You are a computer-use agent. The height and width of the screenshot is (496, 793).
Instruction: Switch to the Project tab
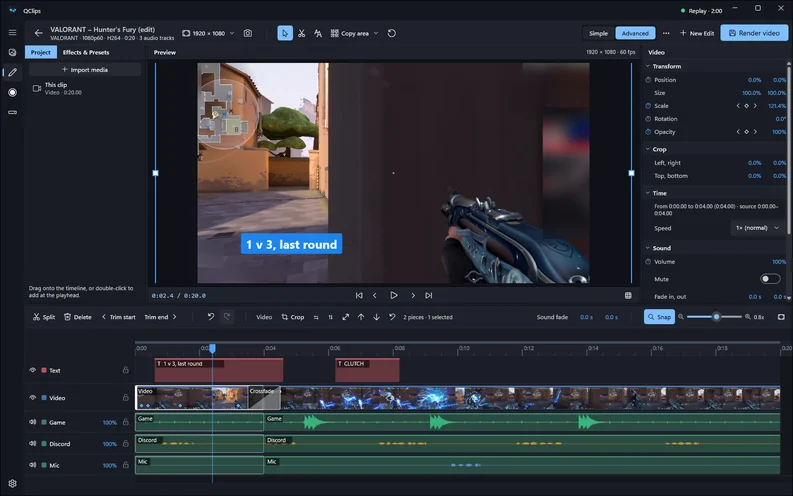40,52
